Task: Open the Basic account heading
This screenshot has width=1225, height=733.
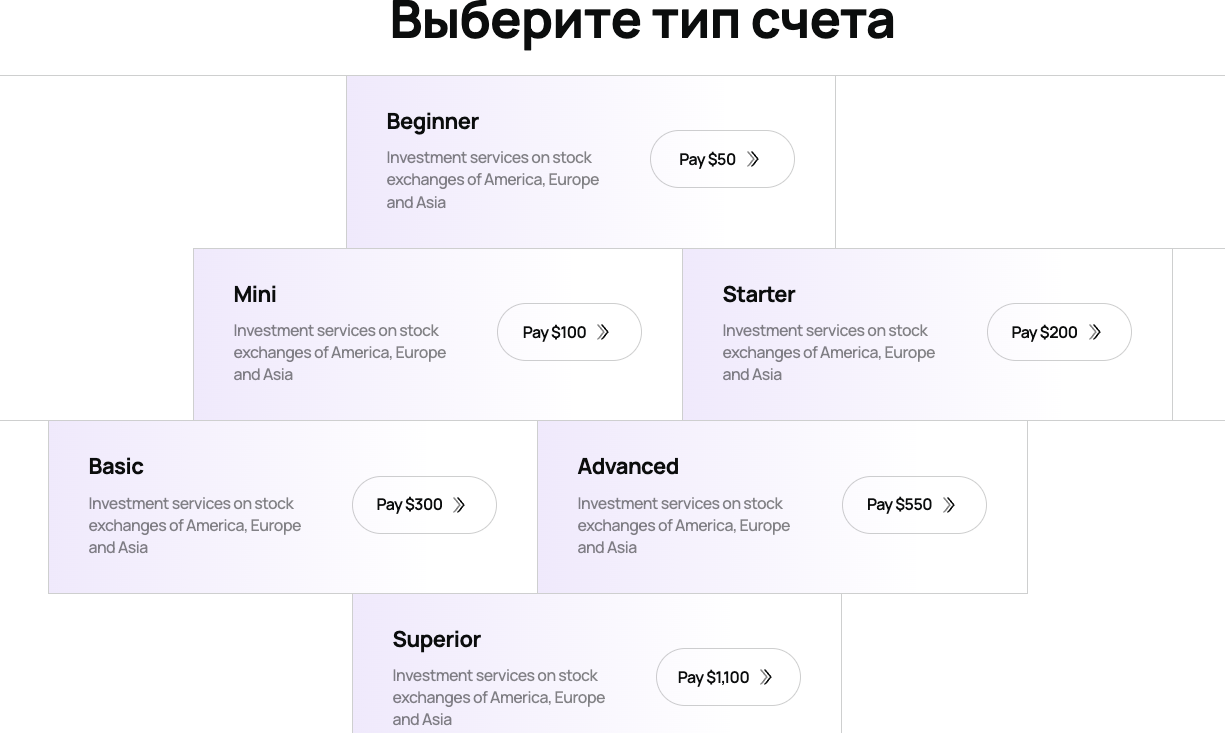Action: 116,466
